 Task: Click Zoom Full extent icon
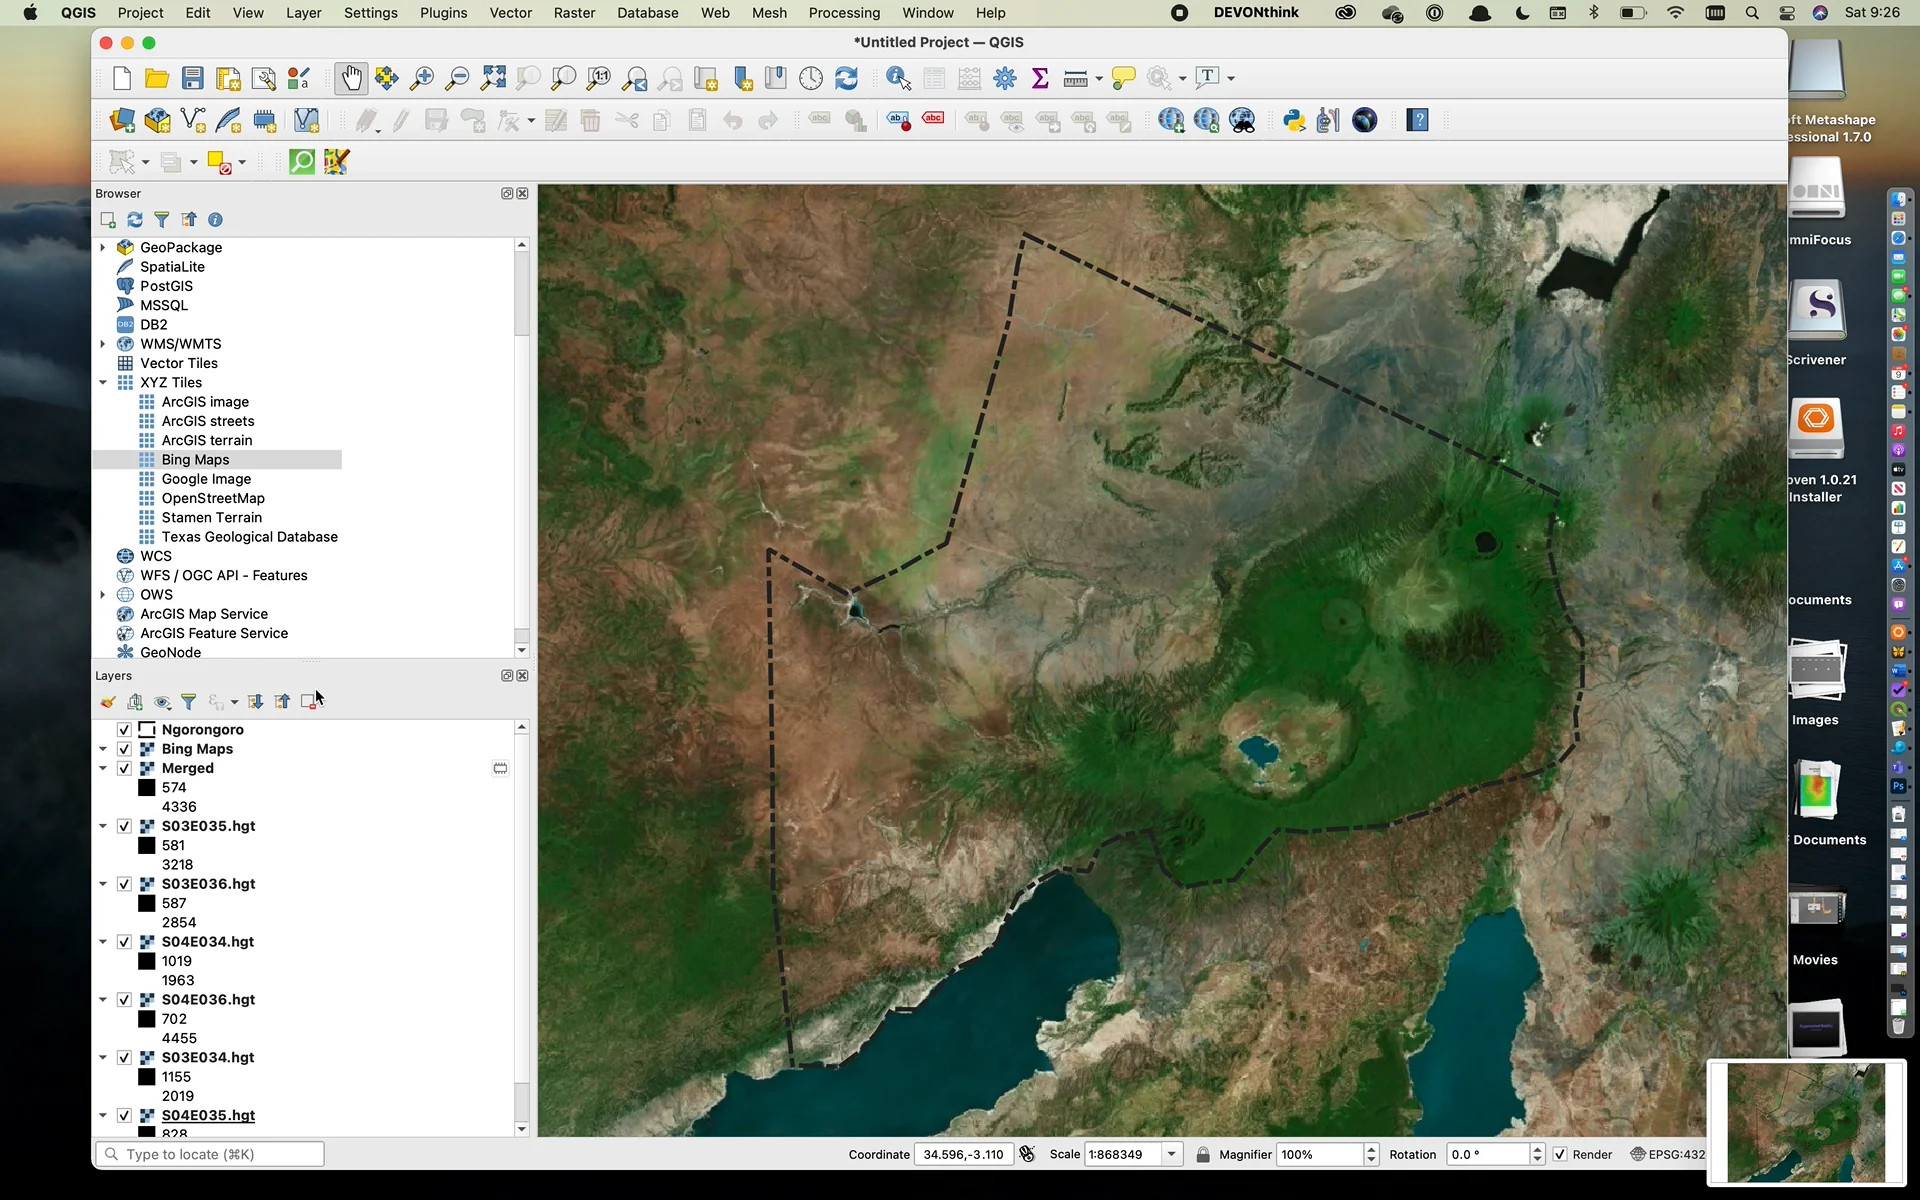492,78
